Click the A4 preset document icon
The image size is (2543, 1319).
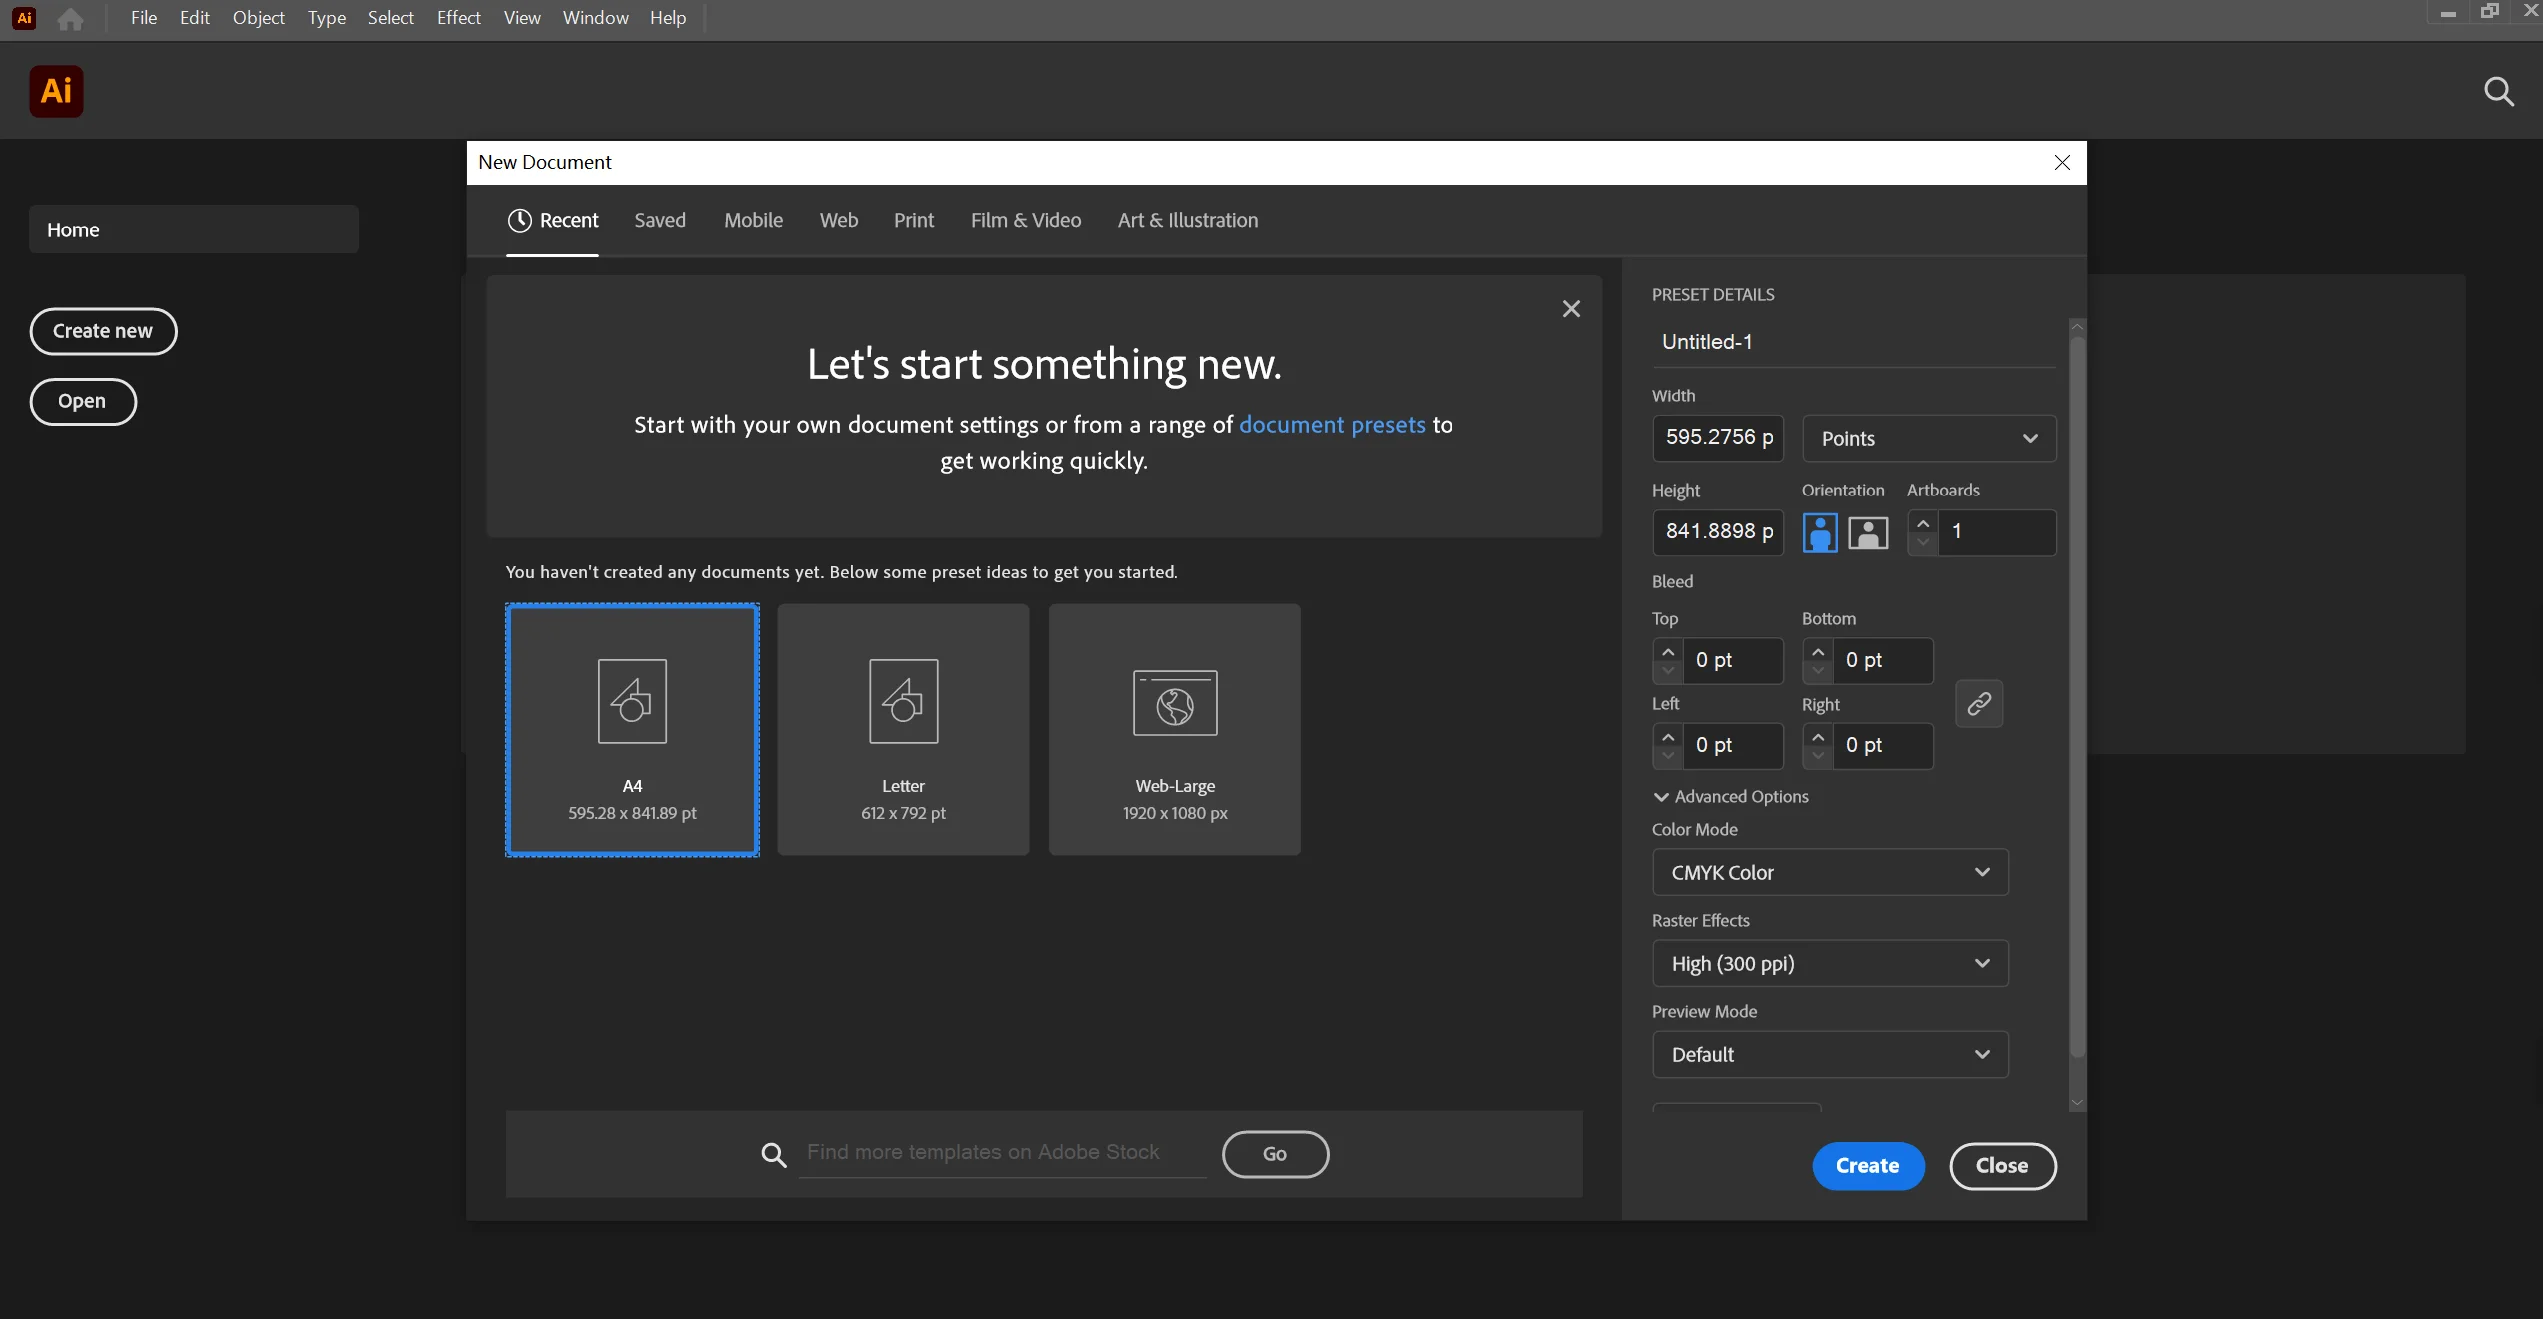(632, 701)
